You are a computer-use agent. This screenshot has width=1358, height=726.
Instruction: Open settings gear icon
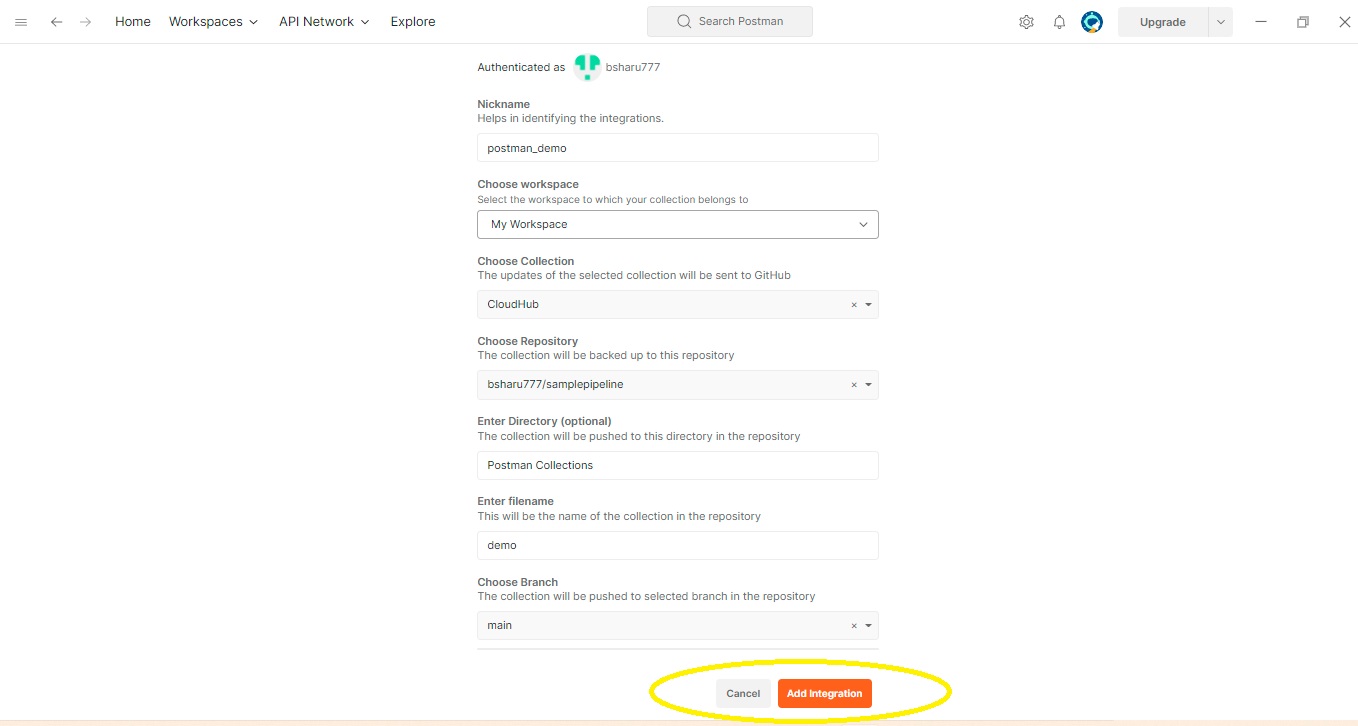pos(1026,22)
